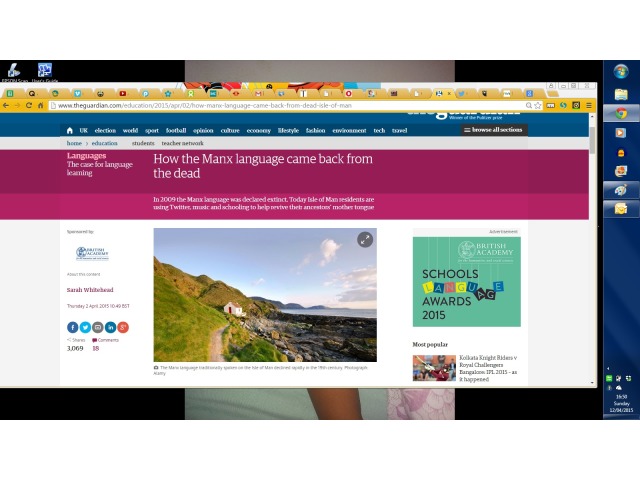The height and width of the screenshot is (480, 640).
Task: Share article via email icon
Action: [98, 327]
